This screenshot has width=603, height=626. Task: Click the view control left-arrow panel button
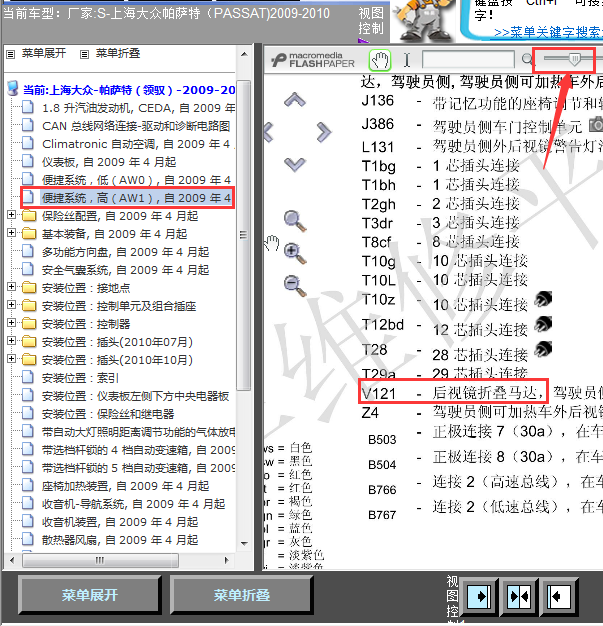pos(559,597)
